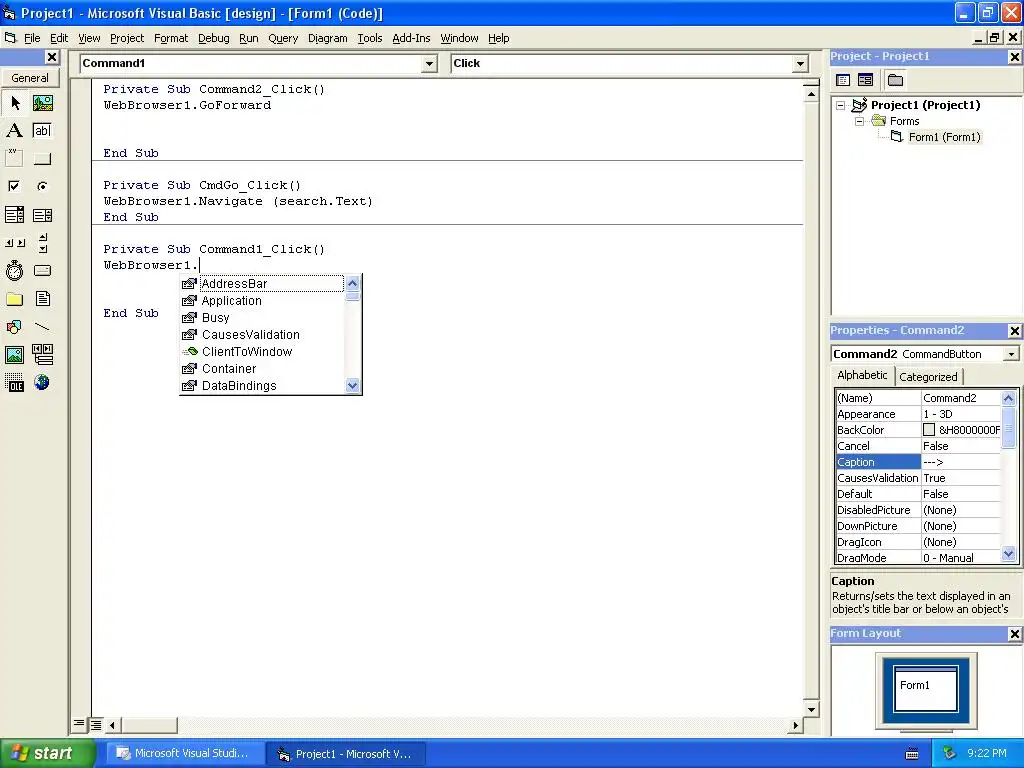Viewport: 1024px width, 768px height.
Task: Select the Timer control tool
Action: pyautogui.click(x=15, y=270)
